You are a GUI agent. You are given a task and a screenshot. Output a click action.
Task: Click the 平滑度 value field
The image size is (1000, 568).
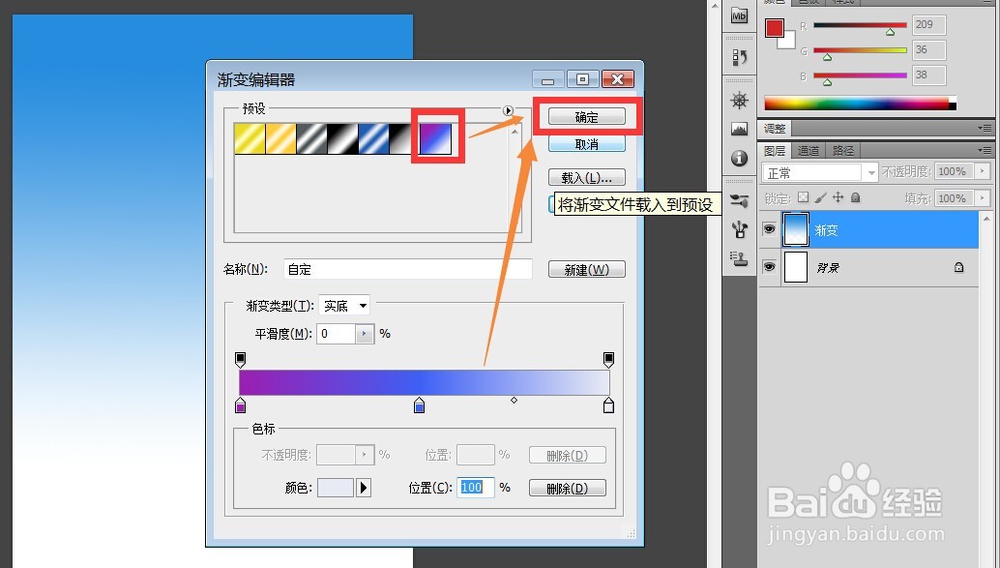tap(336, 333)
